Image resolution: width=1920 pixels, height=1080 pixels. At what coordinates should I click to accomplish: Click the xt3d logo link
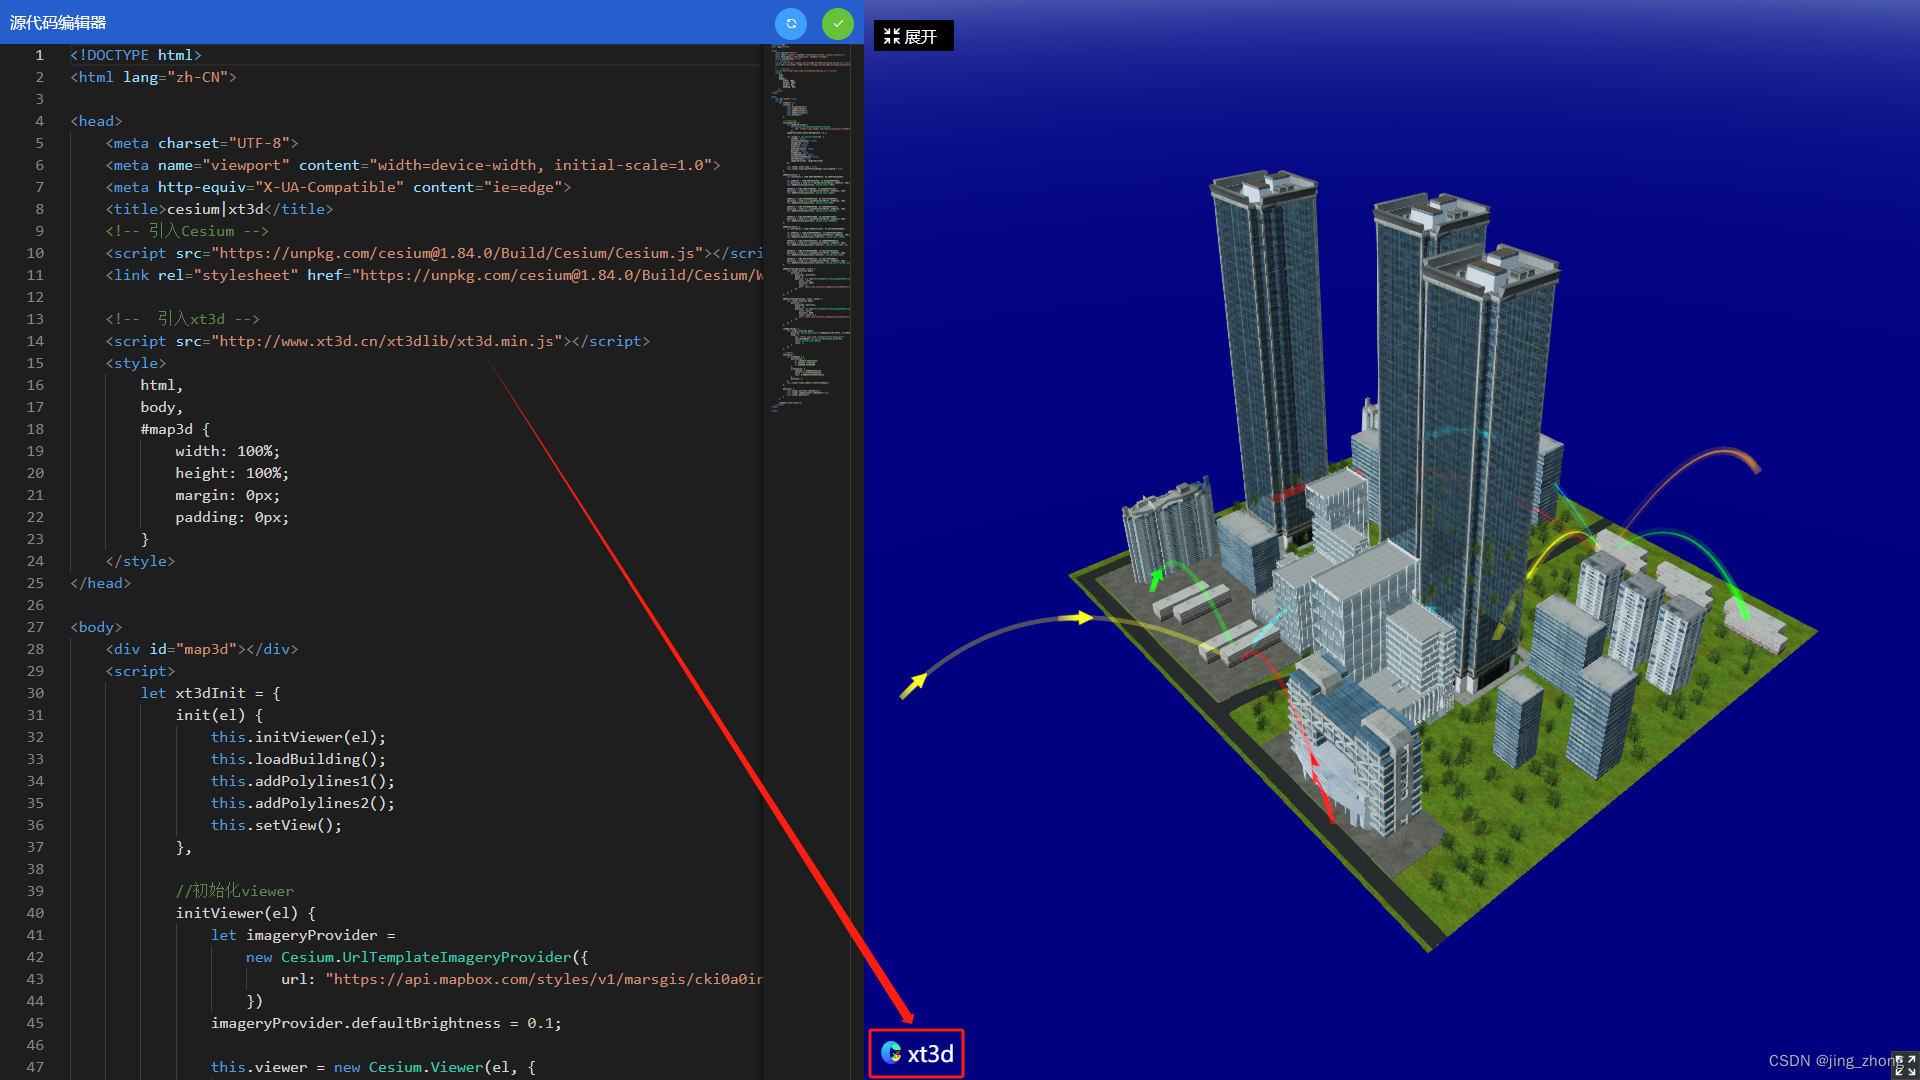pyautogui.click(x=917, y=1053)
